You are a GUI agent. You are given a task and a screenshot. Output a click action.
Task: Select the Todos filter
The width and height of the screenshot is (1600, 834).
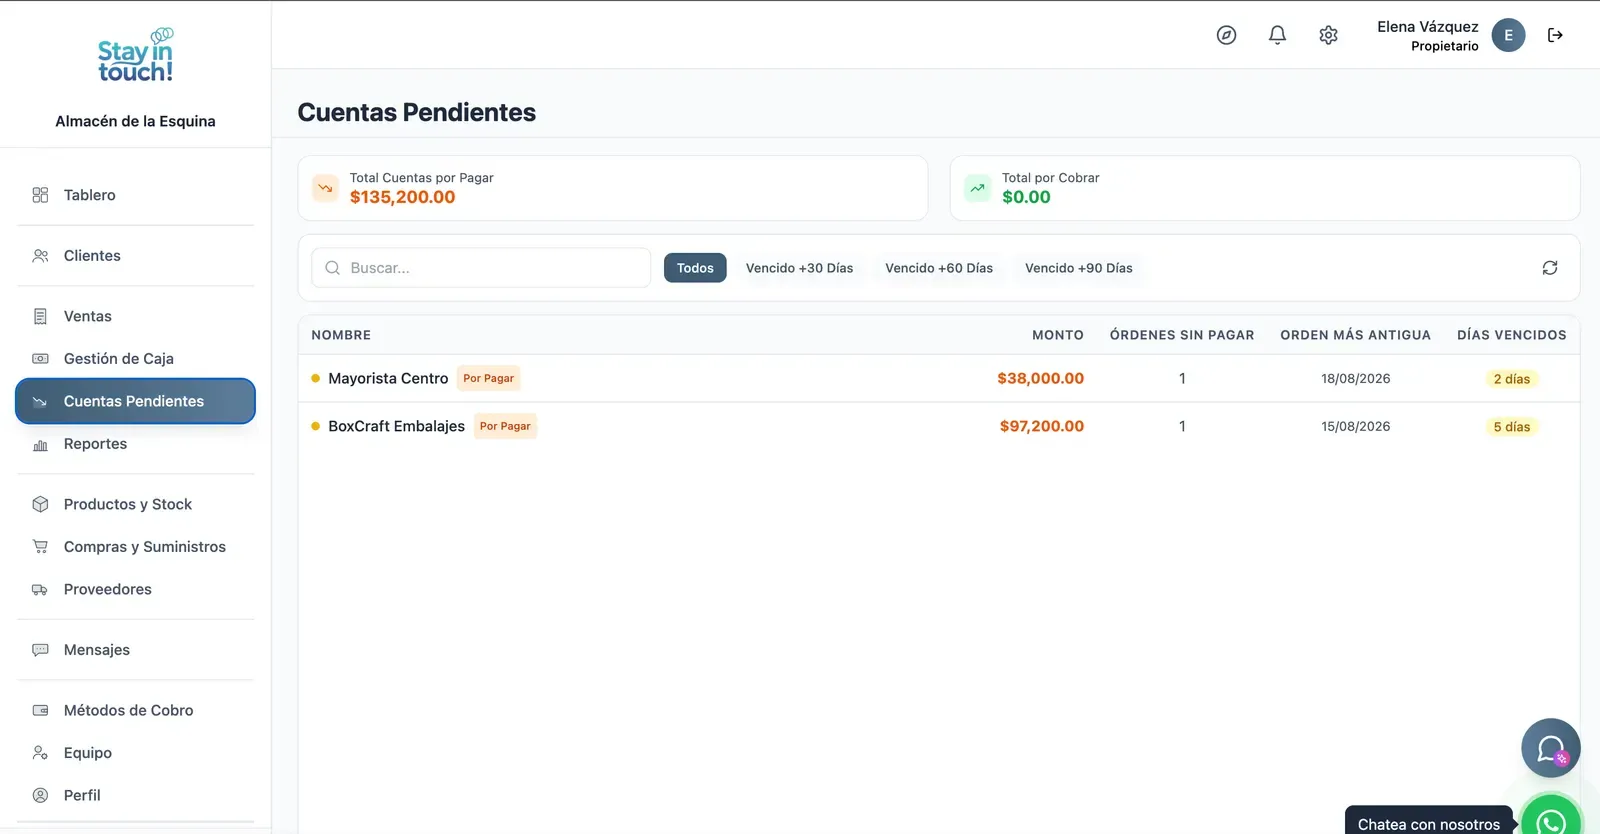[695, 268]
